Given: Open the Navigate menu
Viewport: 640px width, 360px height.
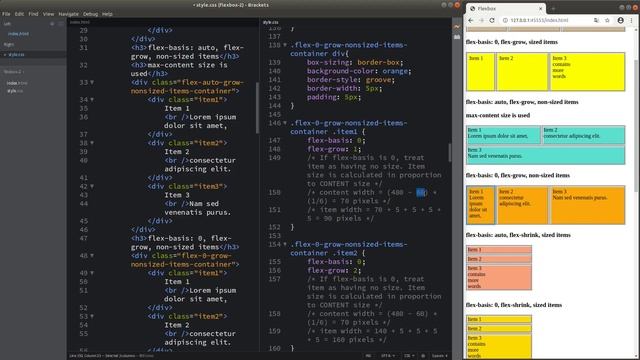Looking at the screenshot, I should (x=69, y=14).
